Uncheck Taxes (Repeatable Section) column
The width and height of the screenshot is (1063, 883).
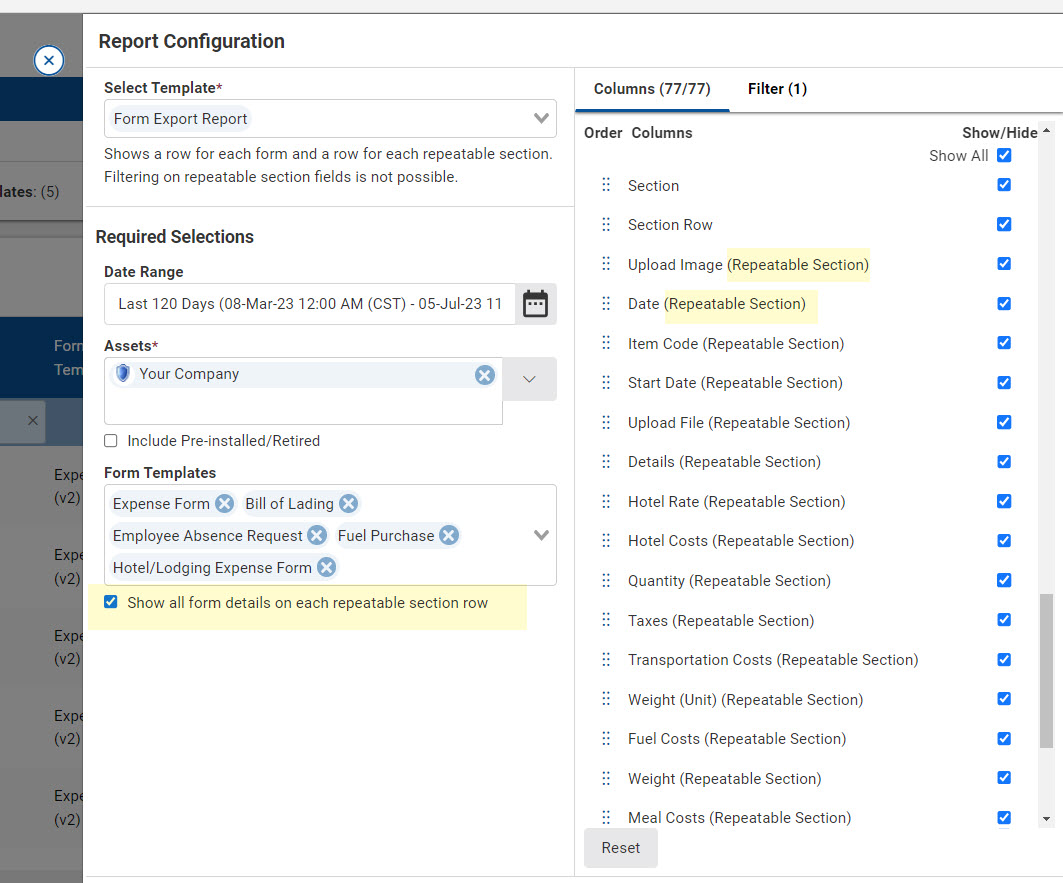tap(1004, 620)
